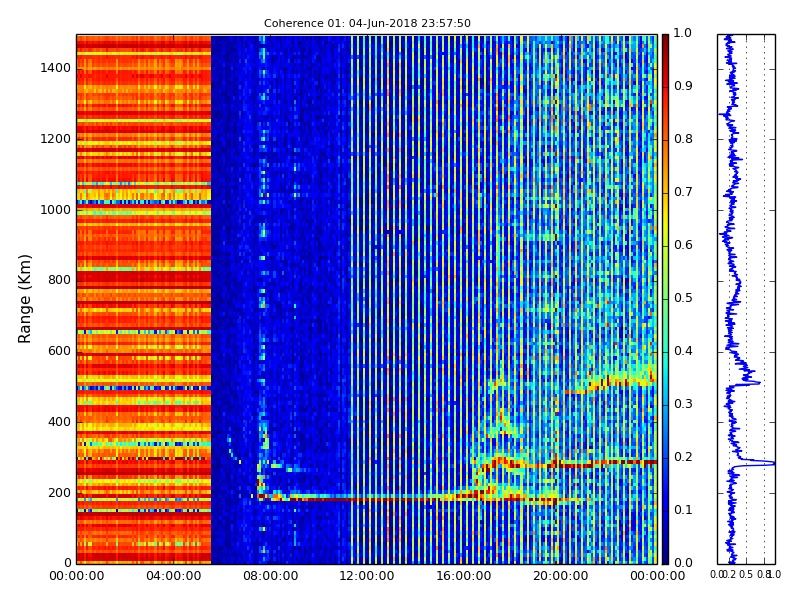Image resolution: width=800 pixels, height=600 pixels.
Task: Click the 600 range tick label
Action: click(x=59, y=352)
